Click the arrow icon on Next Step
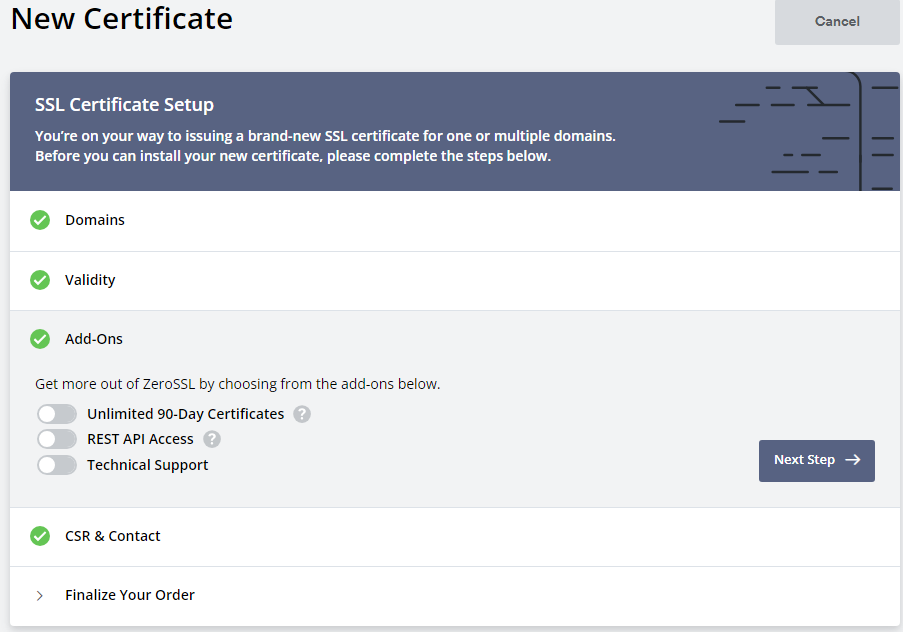 (x=853, y=460)
